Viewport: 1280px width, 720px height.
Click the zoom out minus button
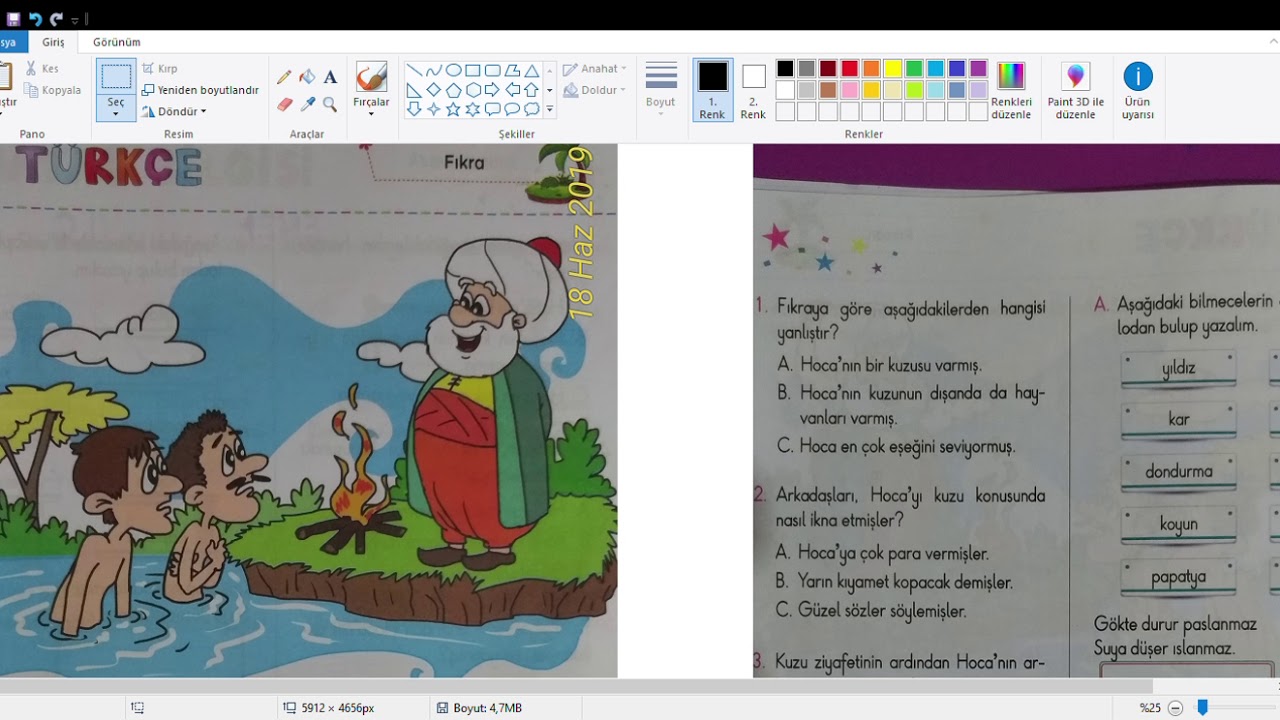tap(1176, 708)
